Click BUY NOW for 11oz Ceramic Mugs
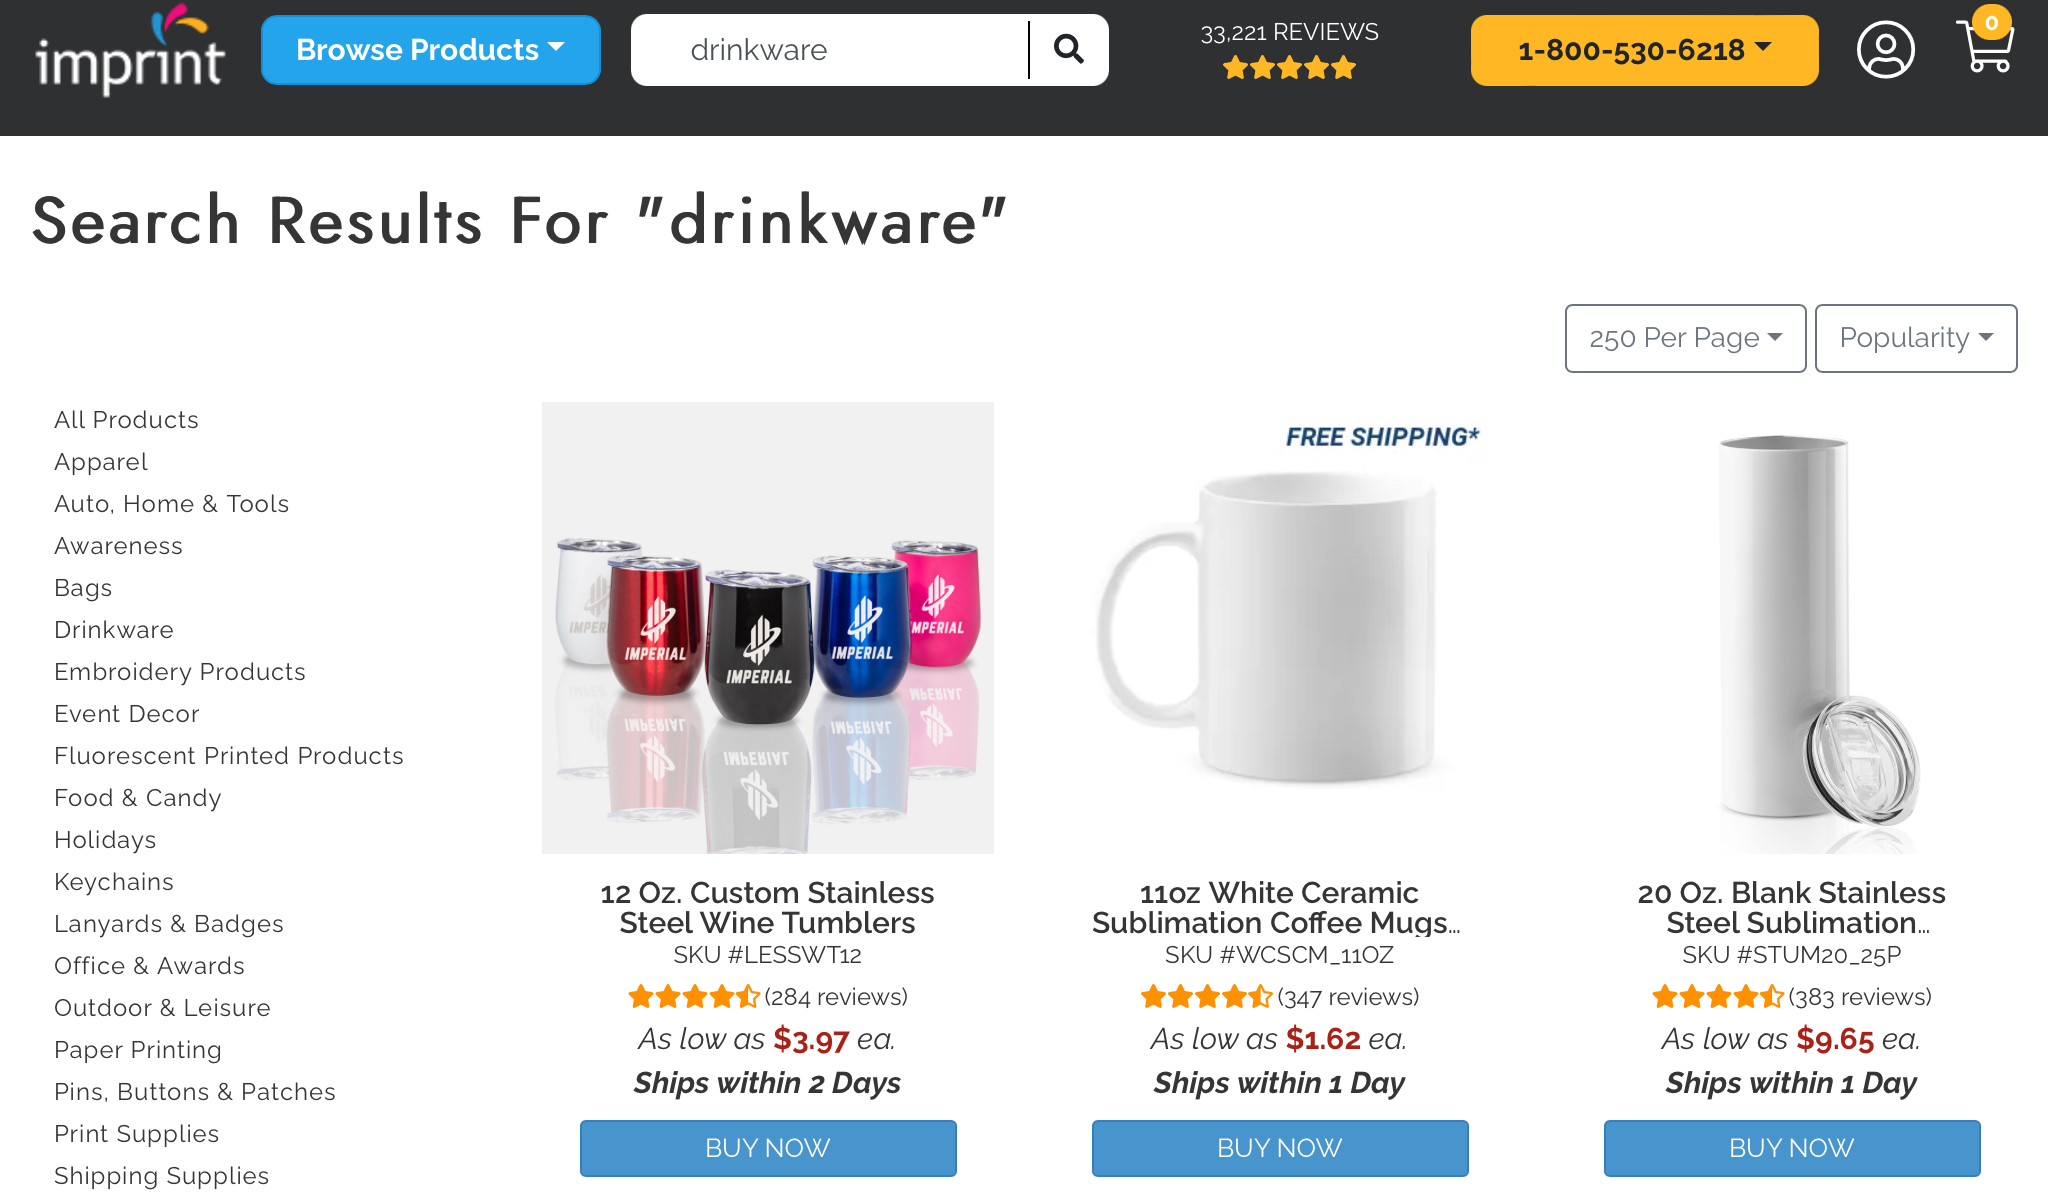This screenshot has height=1198, width=2048. 1280,1148
